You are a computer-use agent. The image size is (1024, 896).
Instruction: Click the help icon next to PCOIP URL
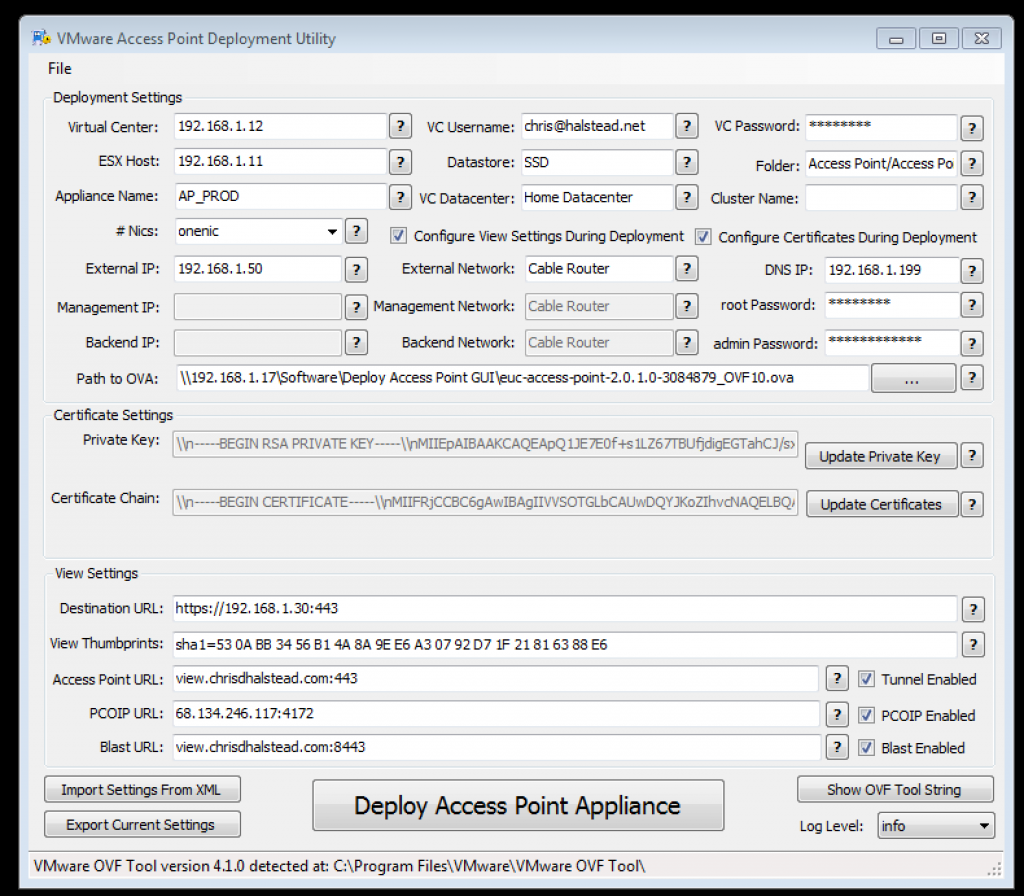coord(837,714)
